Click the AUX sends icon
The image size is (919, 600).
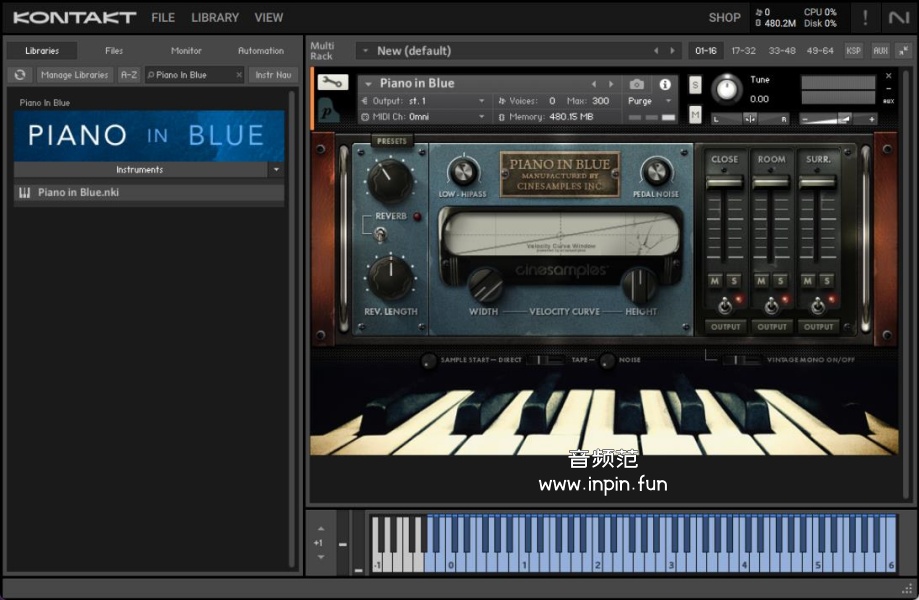point(880,51)
